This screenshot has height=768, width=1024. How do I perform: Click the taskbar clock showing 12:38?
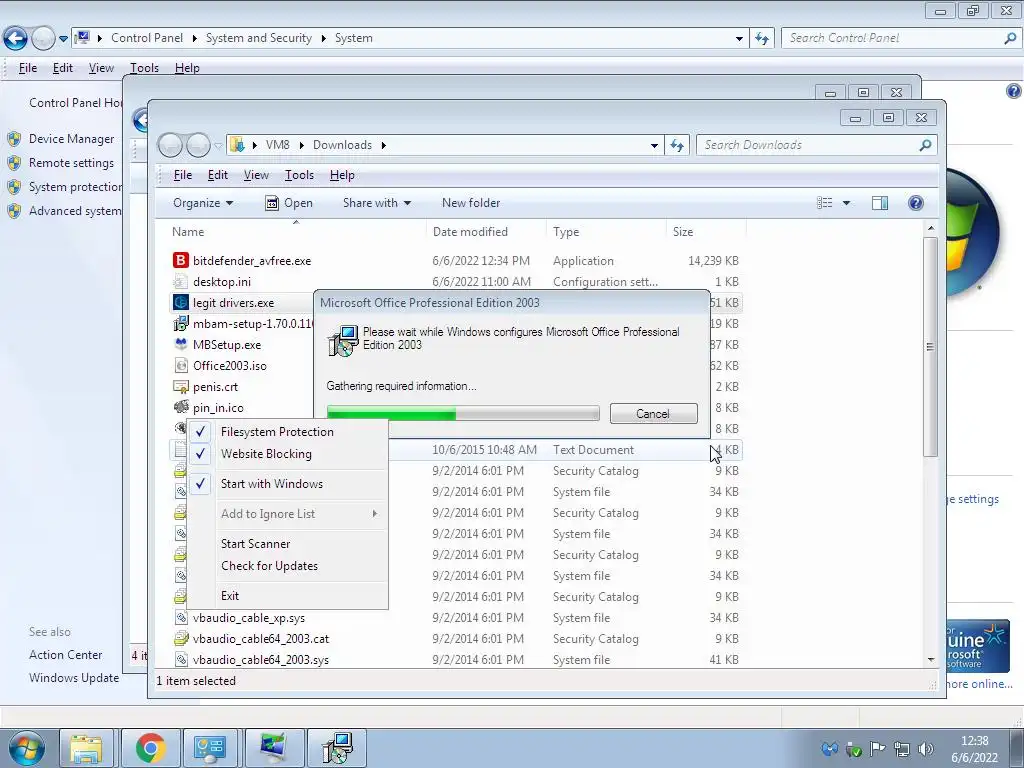[974, 749]
